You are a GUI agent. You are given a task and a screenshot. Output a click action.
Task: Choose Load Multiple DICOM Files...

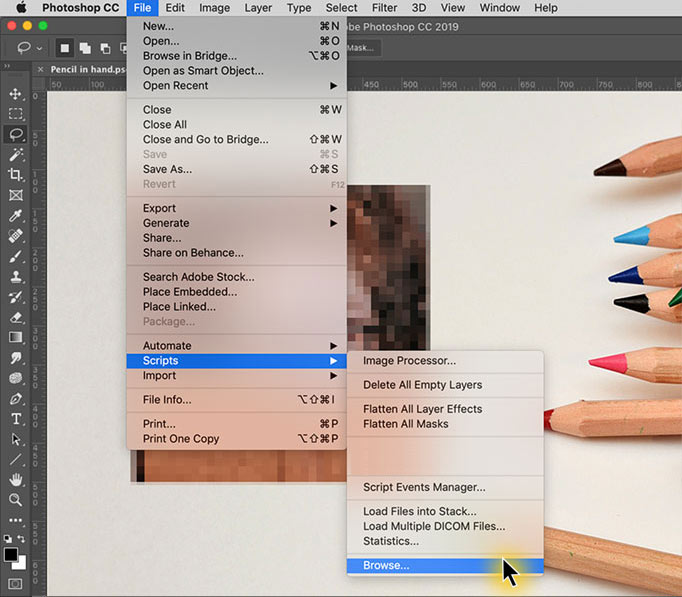tap(445, 526)
